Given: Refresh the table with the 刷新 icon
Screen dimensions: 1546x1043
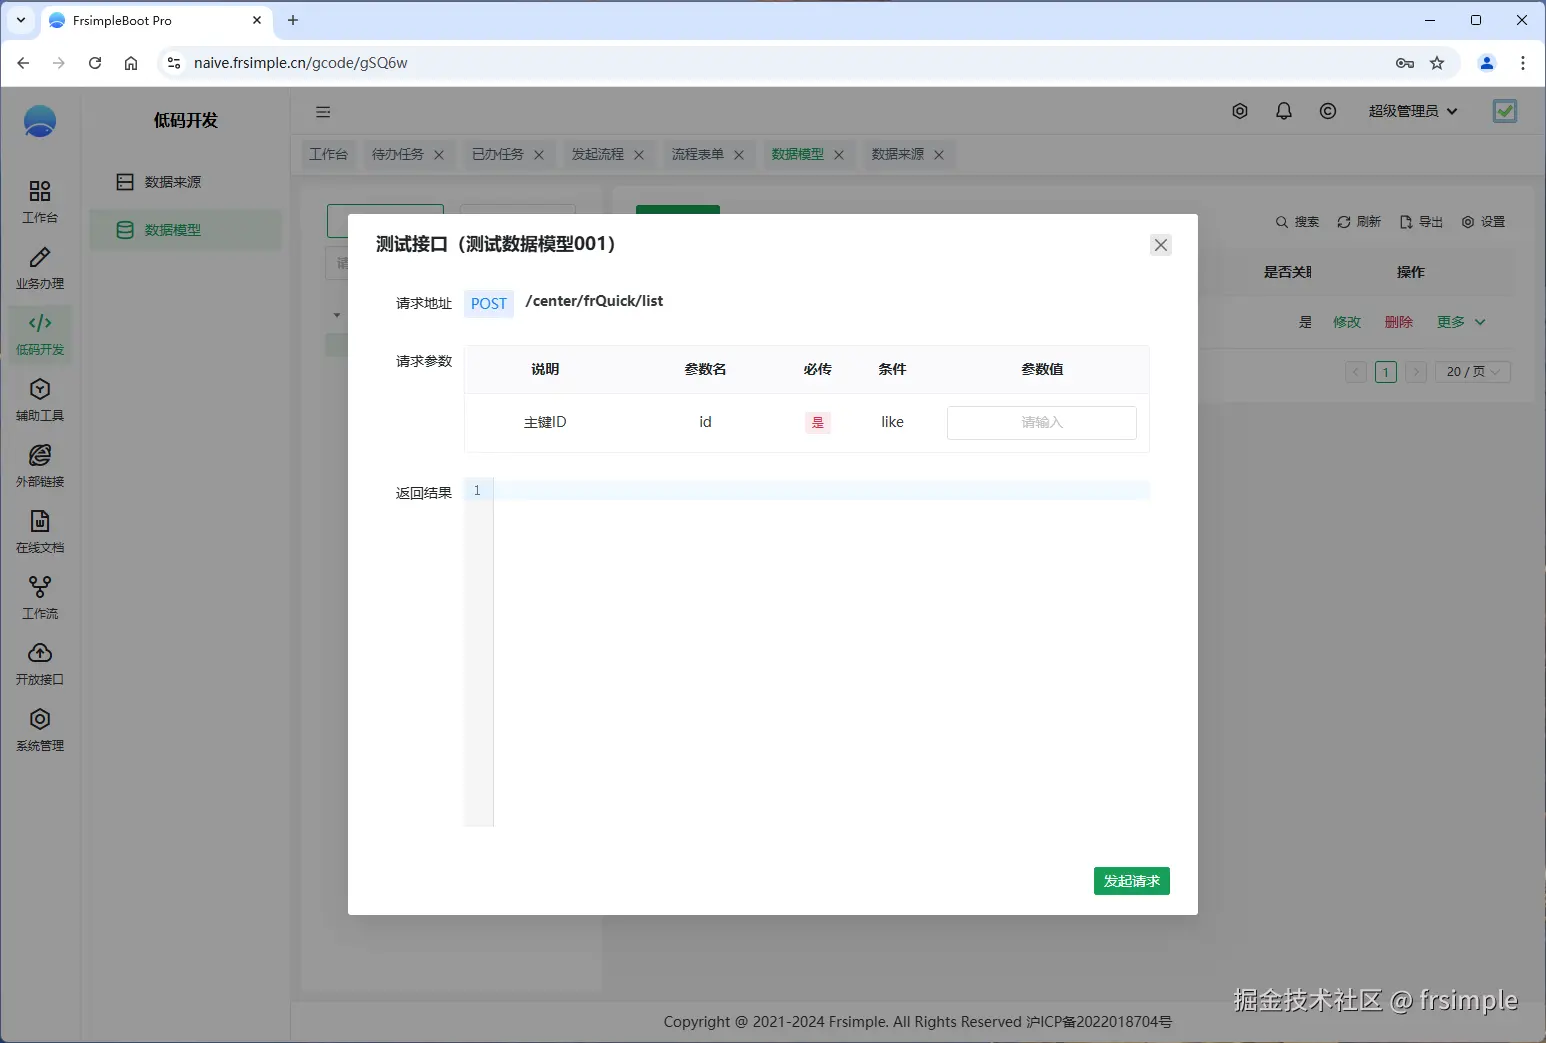Looking at the screenshot, I should pyautogui.click(x=1358, y=222).
